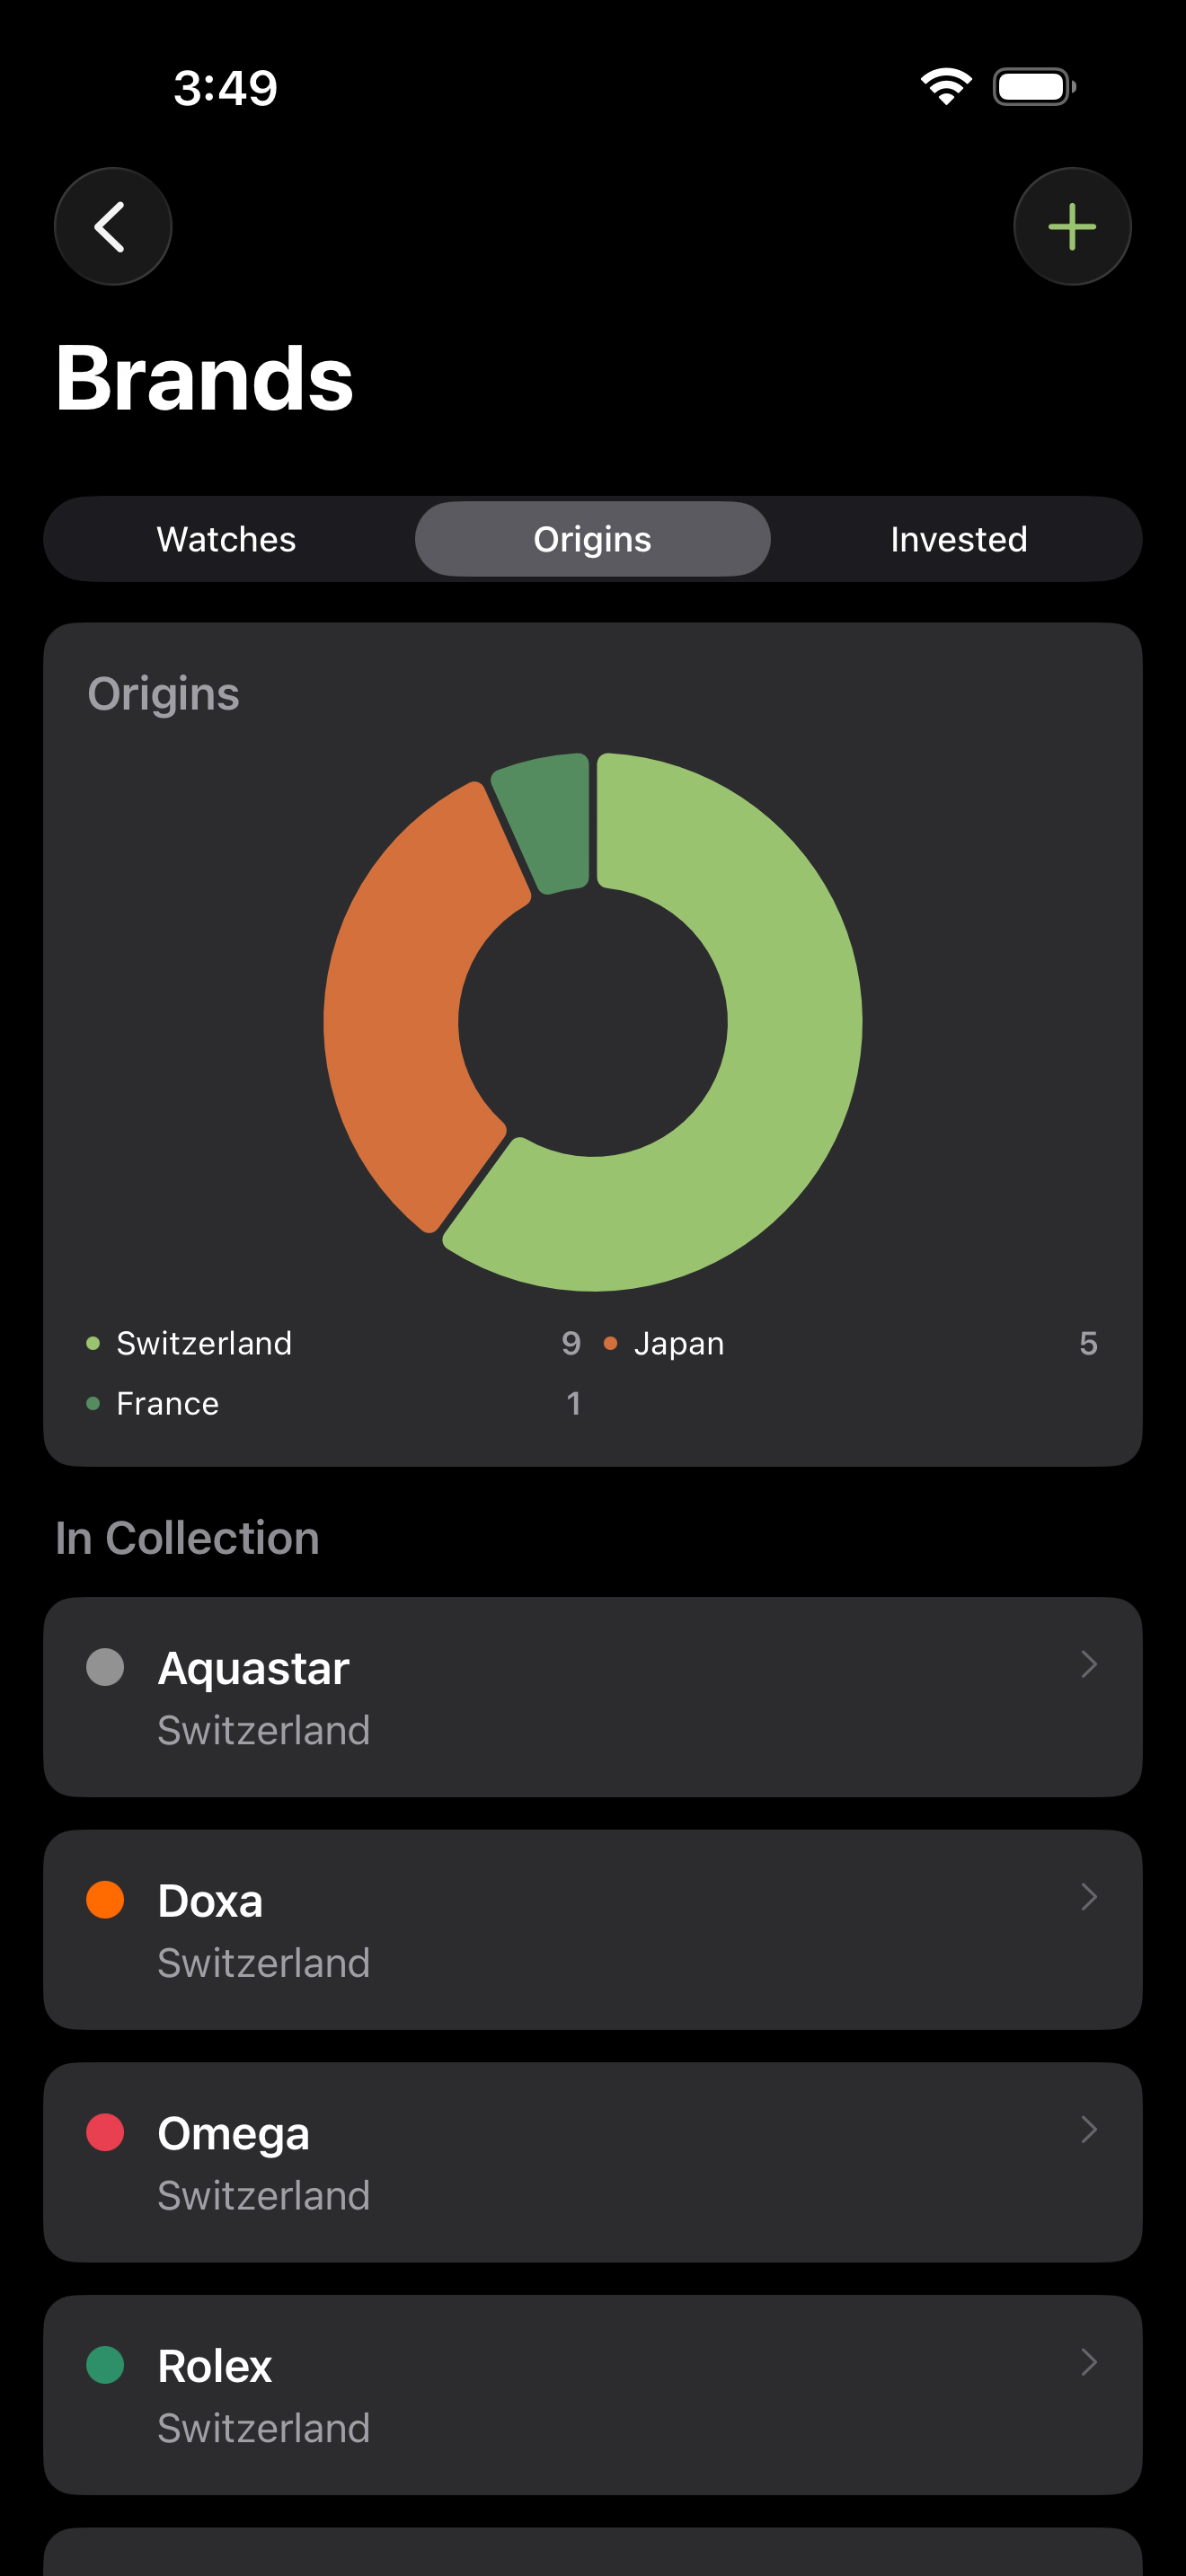The height and width of the screenshot is (2576, 1186).
Task: Select the Origins segment
Action: tap(592, 539)
